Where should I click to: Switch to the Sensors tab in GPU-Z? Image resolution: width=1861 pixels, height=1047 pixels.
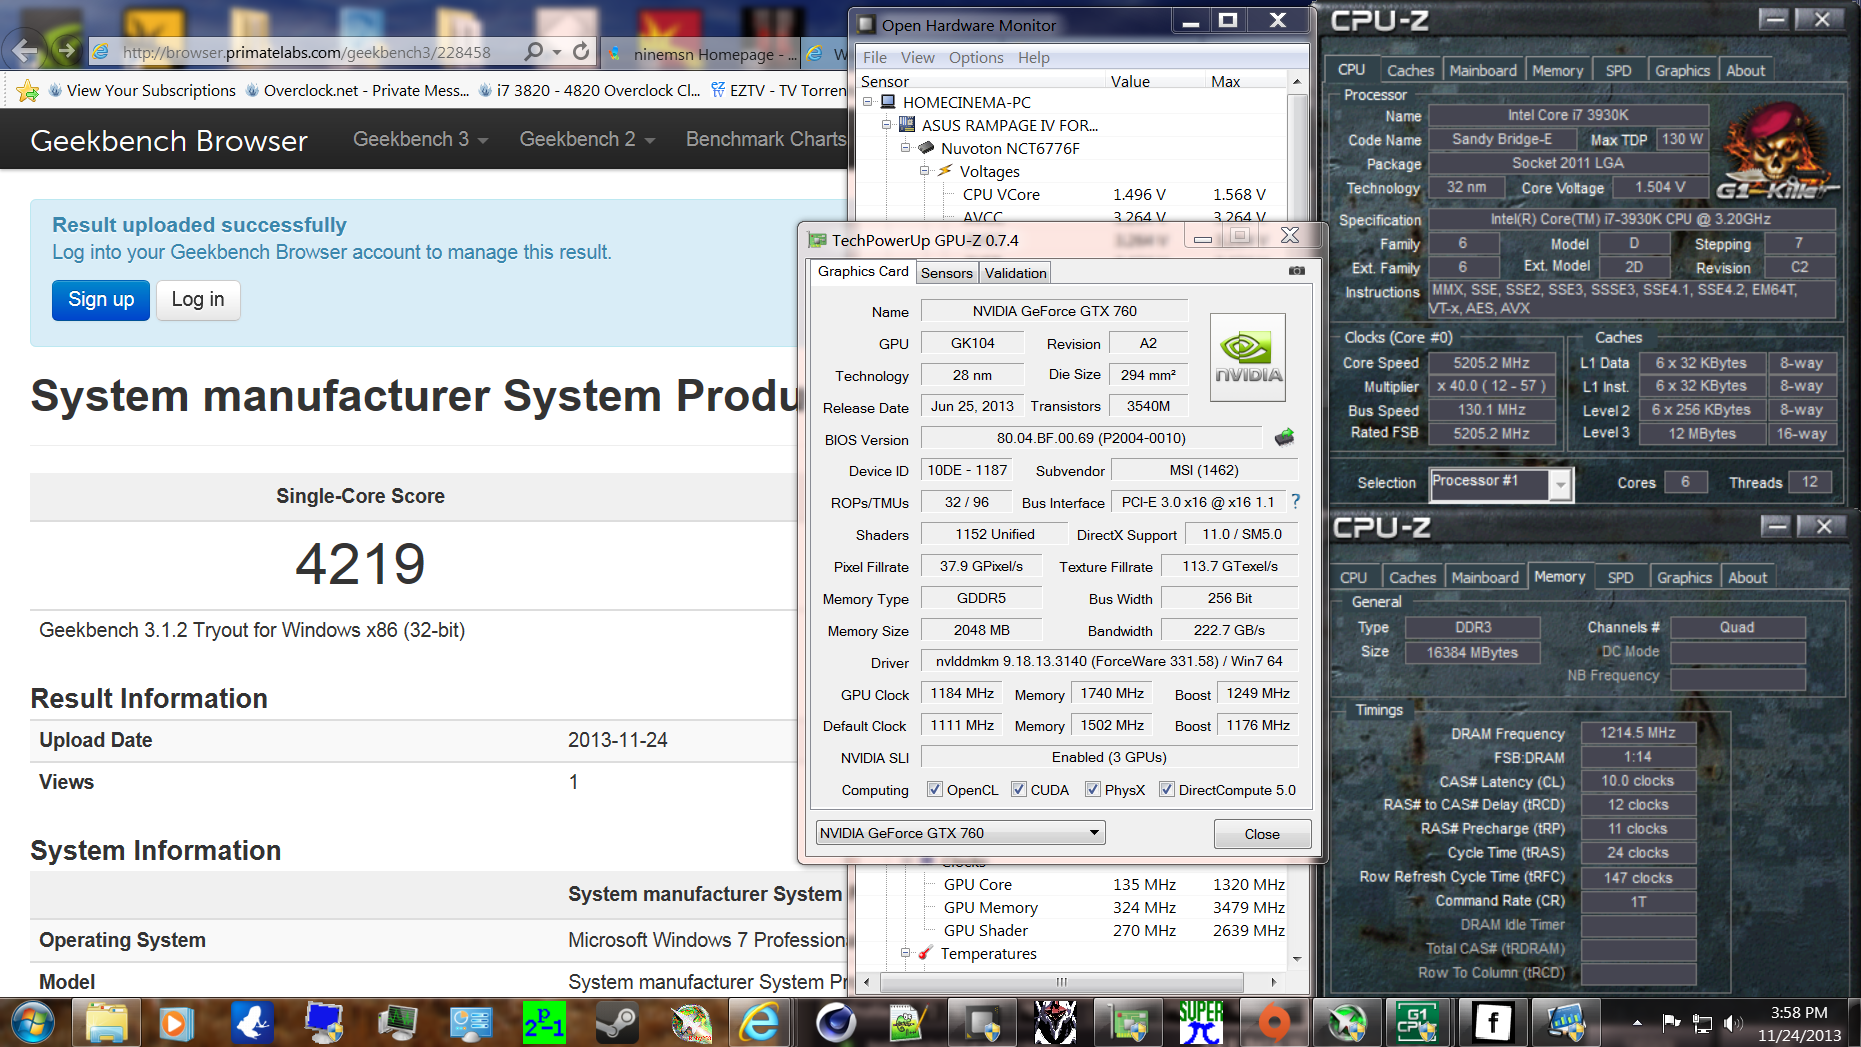[946, 273]
